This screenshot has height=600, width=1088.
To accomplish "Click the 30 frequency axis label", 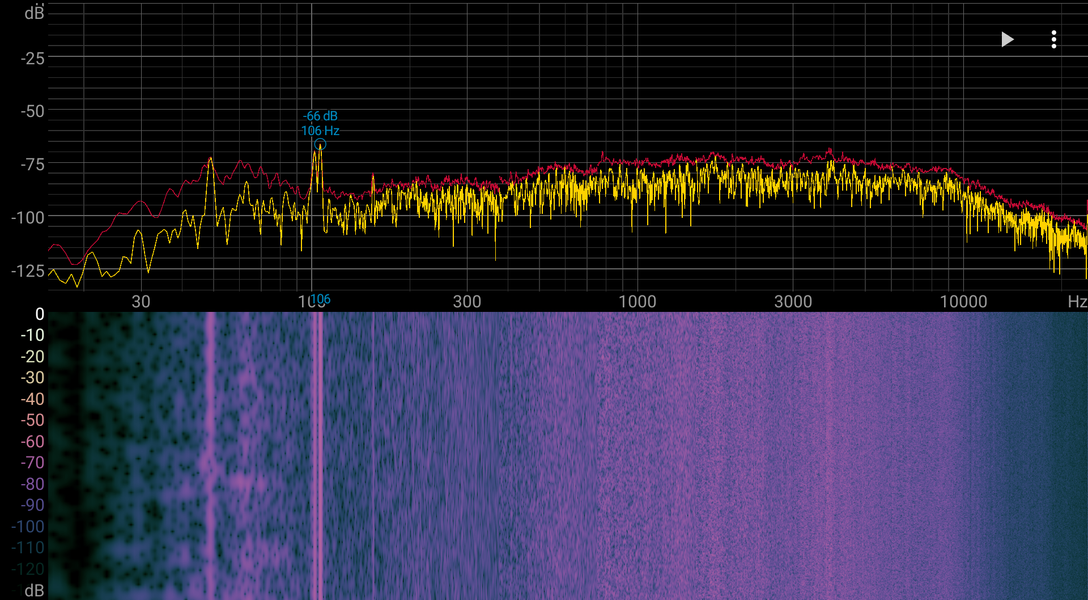I will (141, 302).
